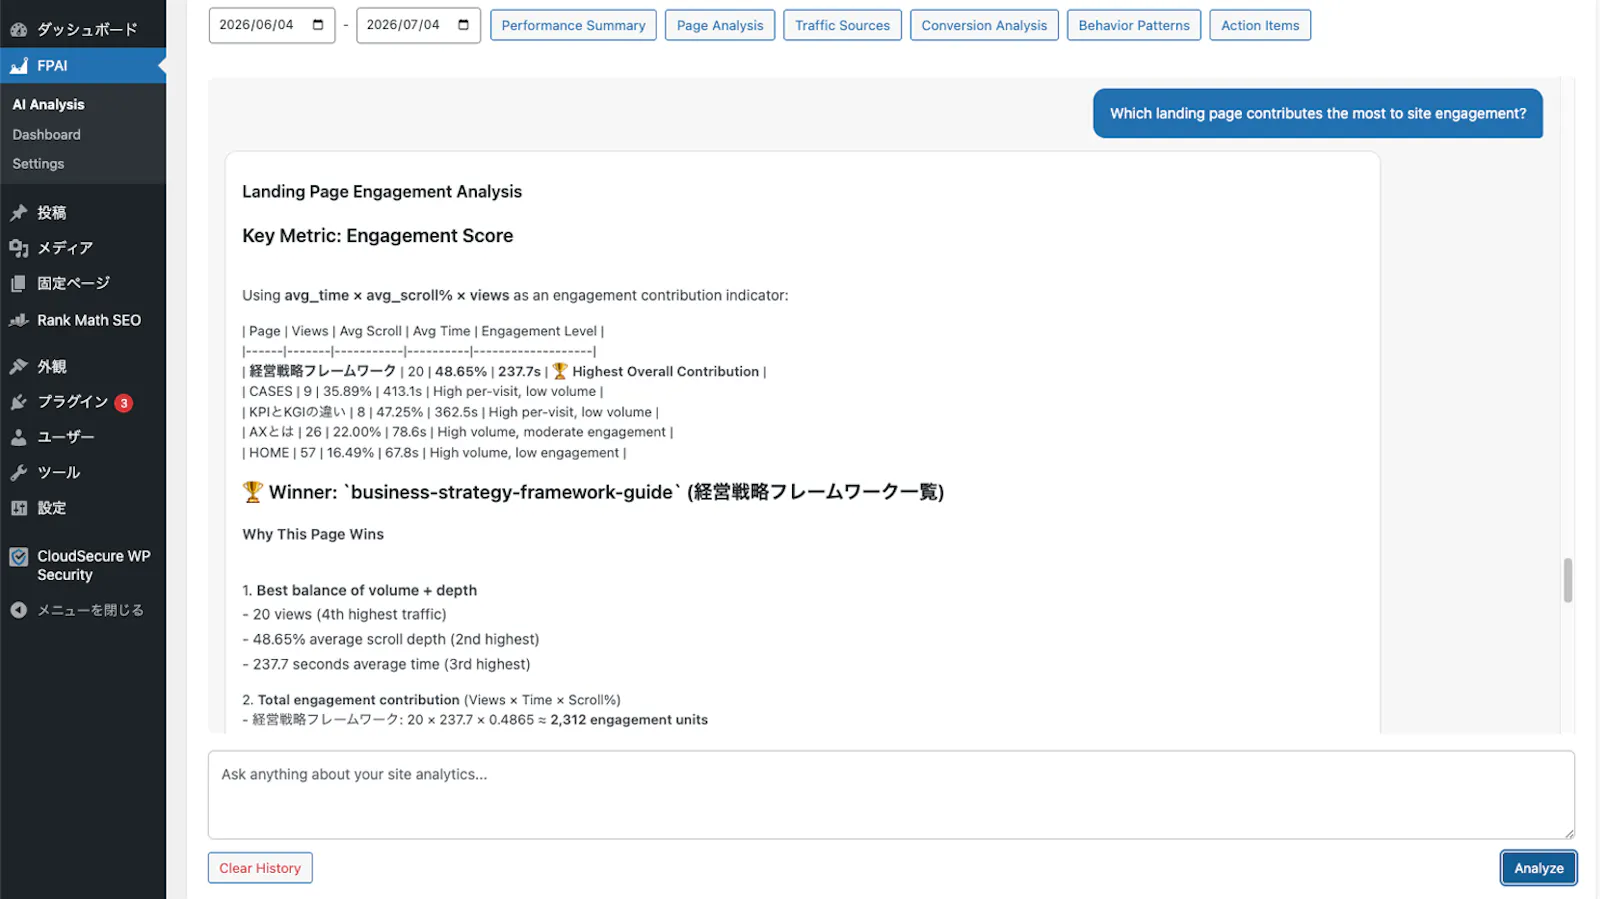This screenshot has width=1600, height=899.
Task: Click the Conversion Analysis button
Action: (984, 25)
